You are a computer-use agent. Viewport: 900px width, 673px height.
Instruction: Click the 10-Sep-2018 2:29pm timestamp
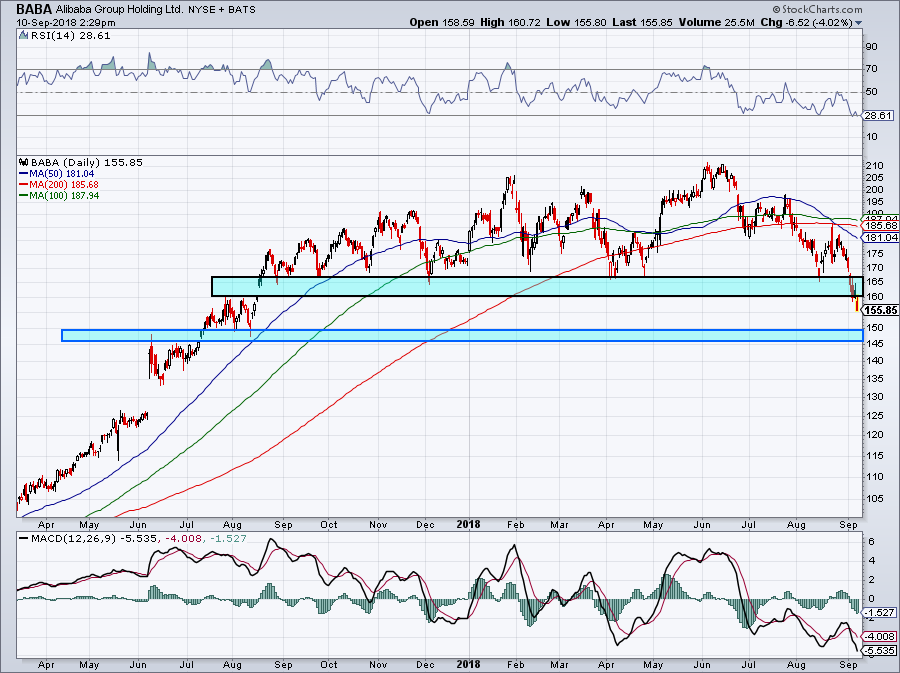coord(66,23)
